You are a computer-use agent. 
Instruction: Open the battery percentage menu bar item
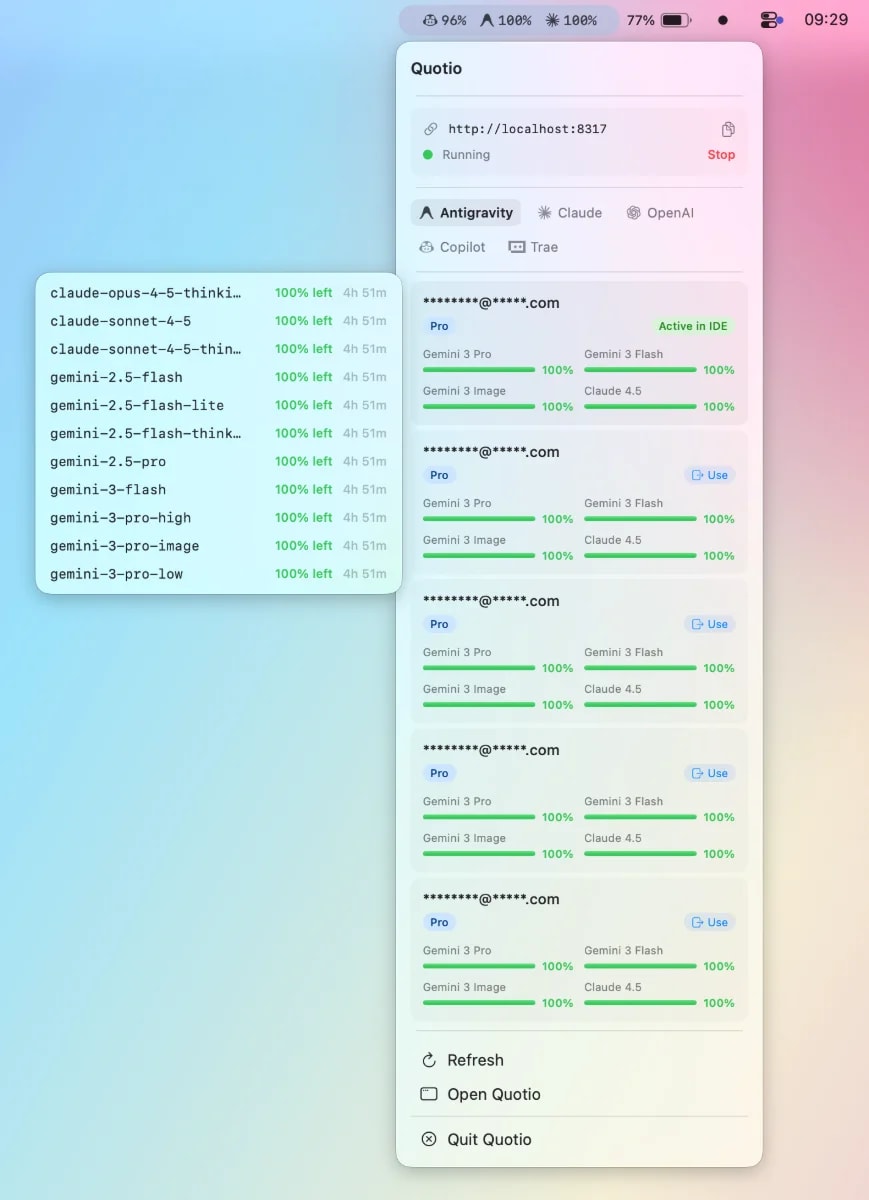659,18
